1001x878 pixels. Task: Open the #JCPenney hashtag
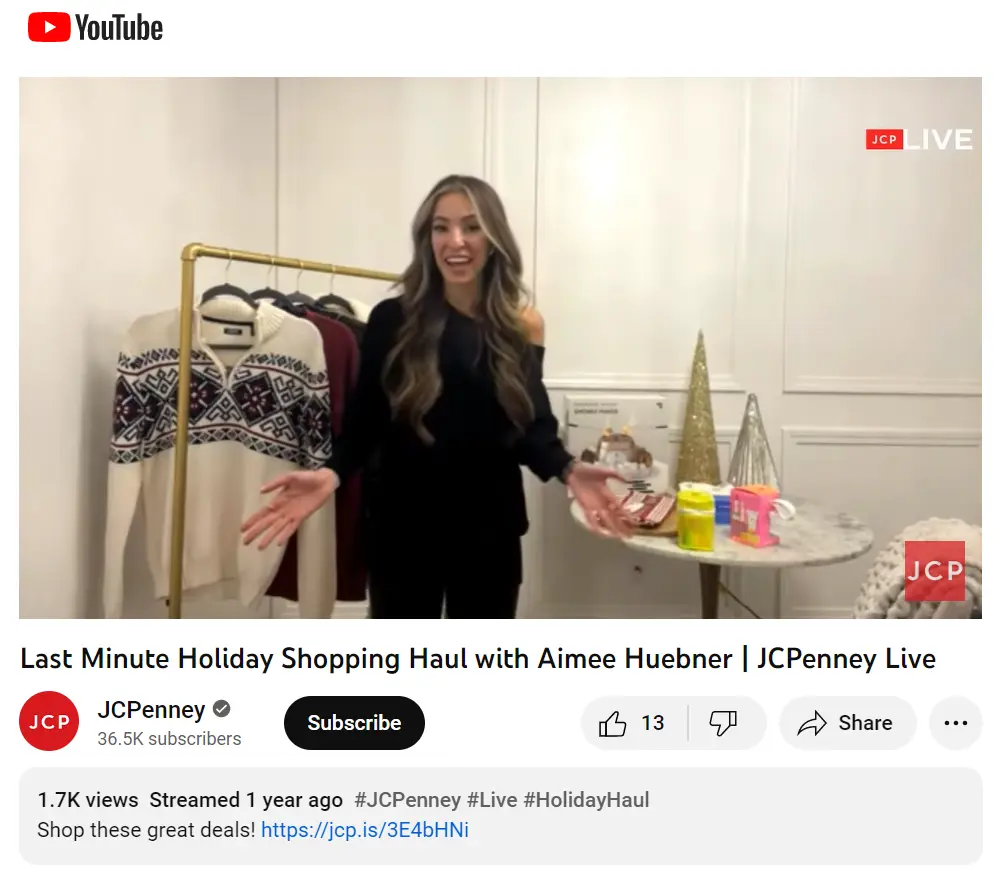coord(407,799)
